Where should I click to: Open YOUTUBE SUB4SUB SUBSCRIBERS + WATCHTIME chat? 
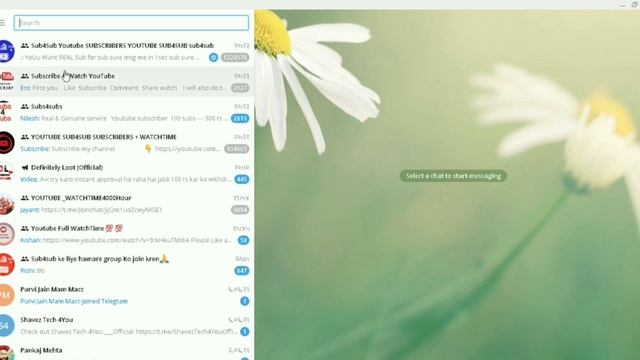pyautogui.click(x=127, y=142)
